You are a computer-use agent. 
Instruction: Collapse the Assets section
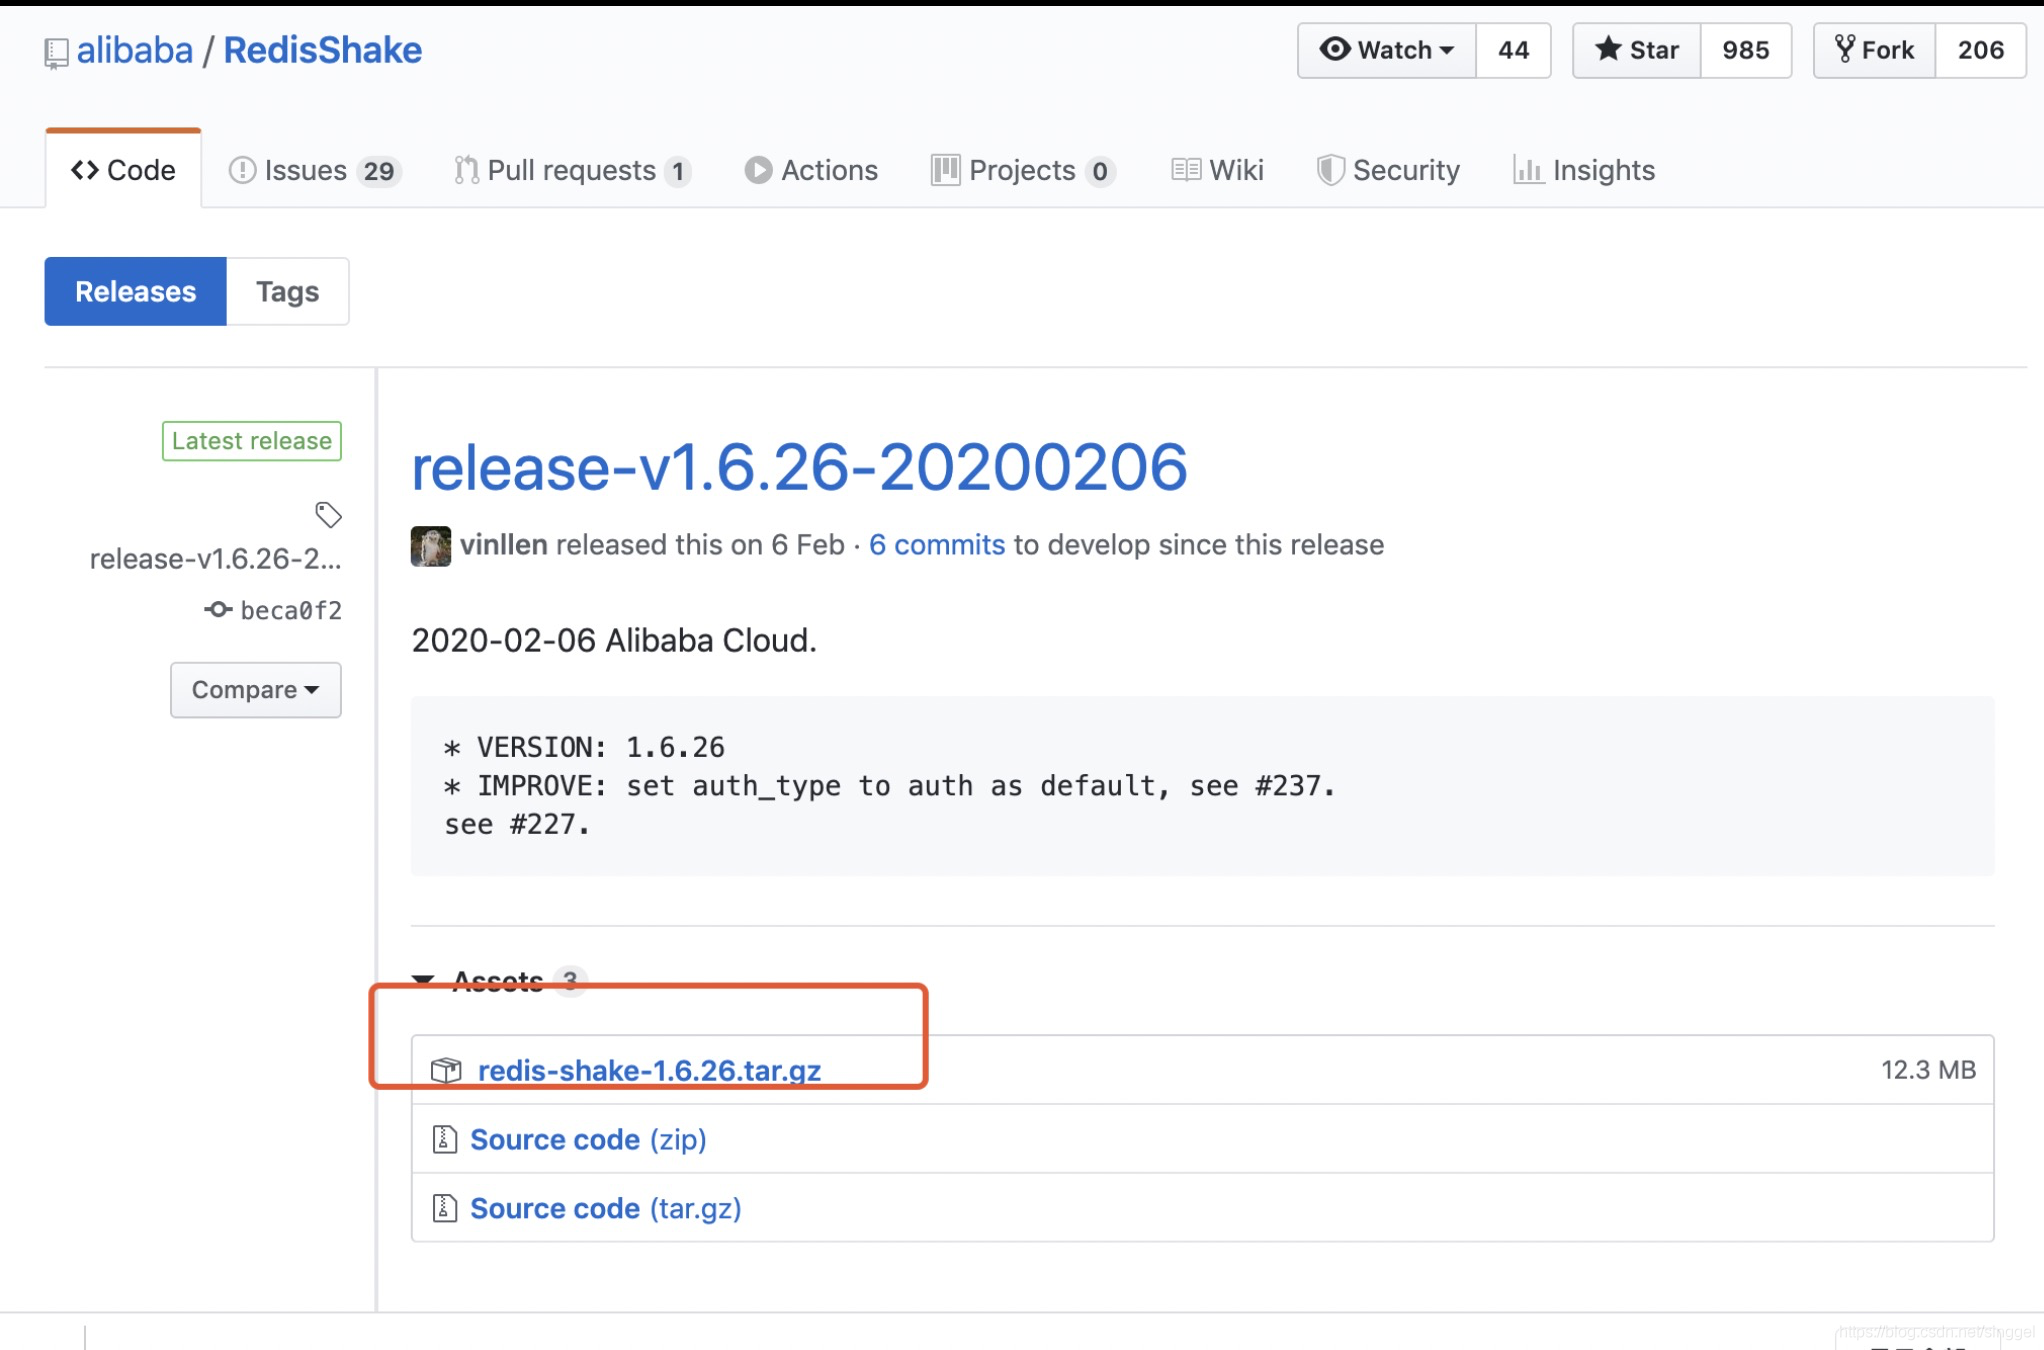pos(424,980)
